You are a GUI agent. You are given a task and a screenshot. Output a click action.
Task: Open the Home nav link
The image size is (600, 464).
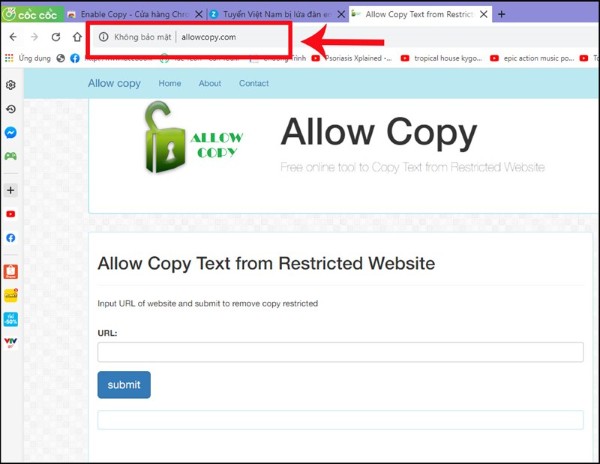tap(170, 83)
